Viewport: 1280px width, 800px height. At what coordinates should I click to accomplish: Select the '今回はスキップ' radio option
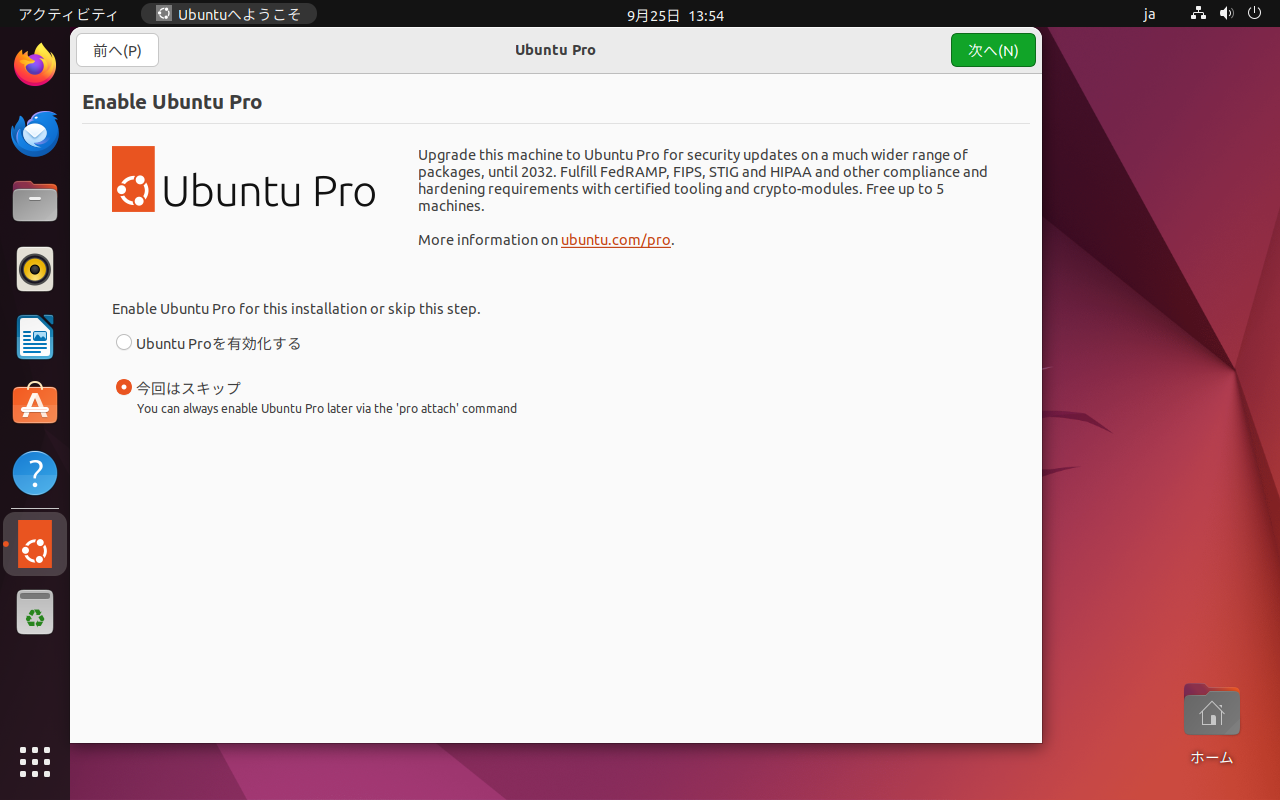tap(124, 387)
